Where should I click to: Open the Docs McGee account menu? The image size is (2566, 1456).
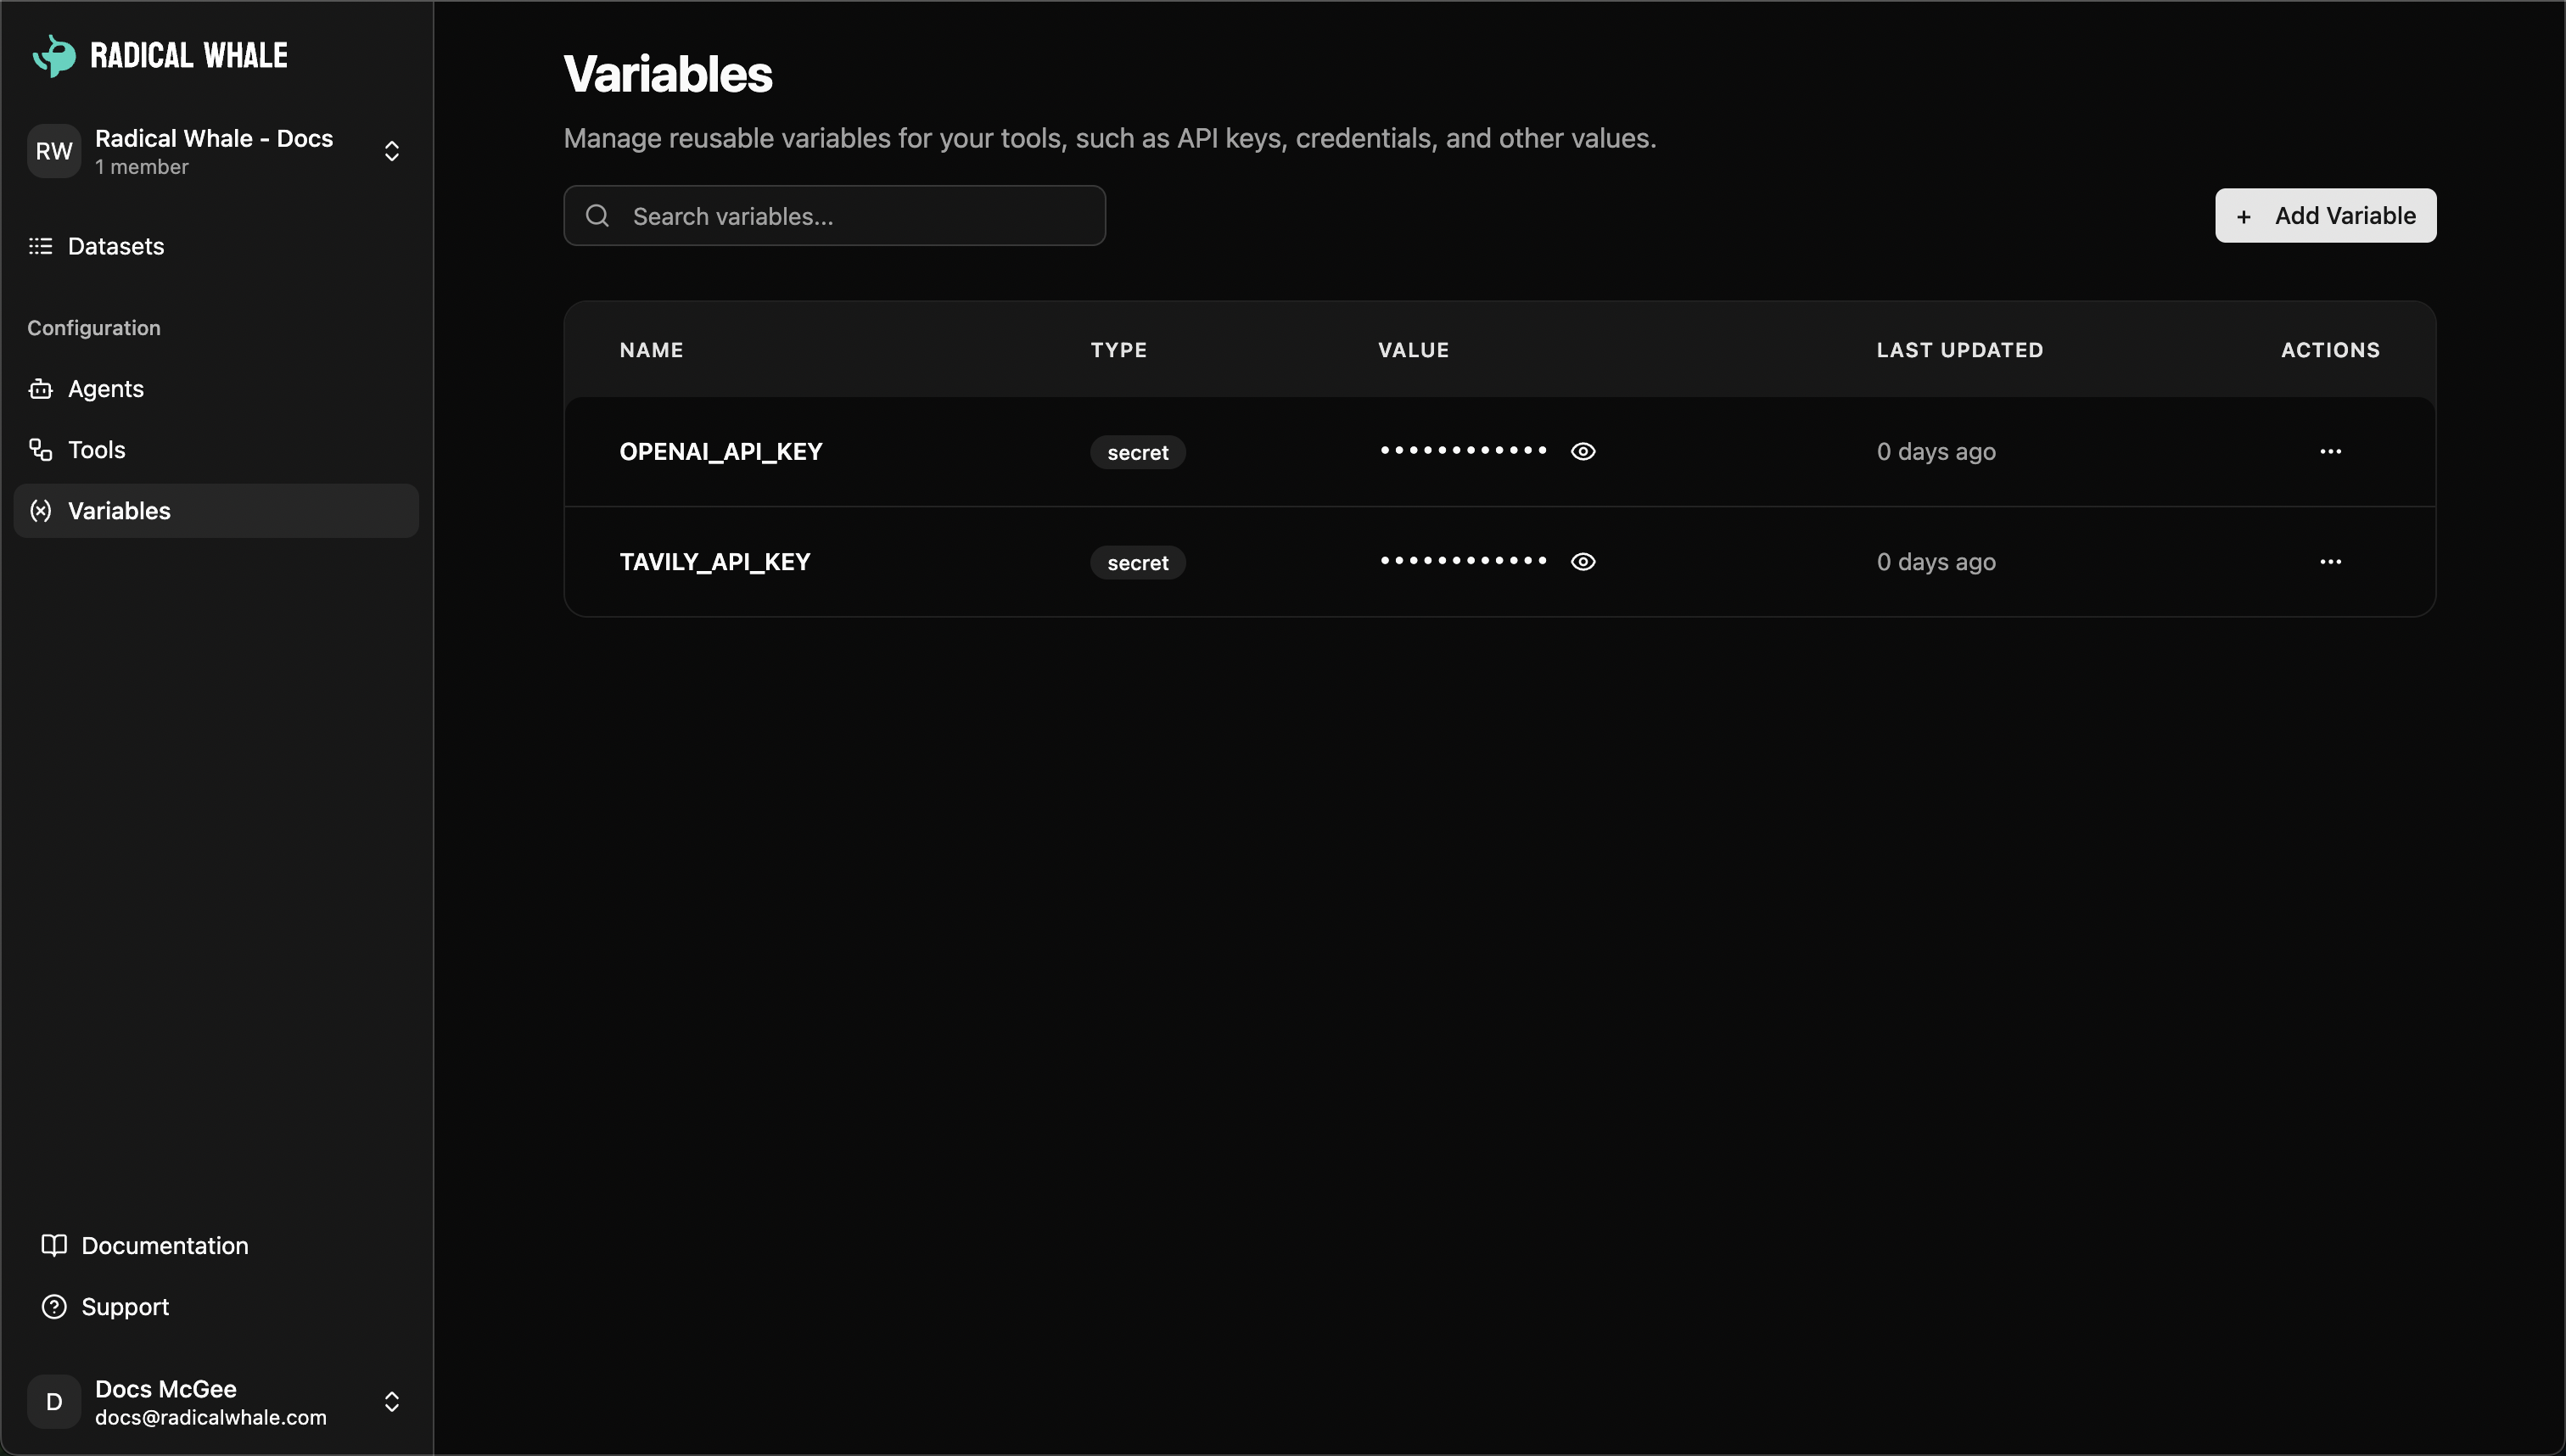point(392,1401)
